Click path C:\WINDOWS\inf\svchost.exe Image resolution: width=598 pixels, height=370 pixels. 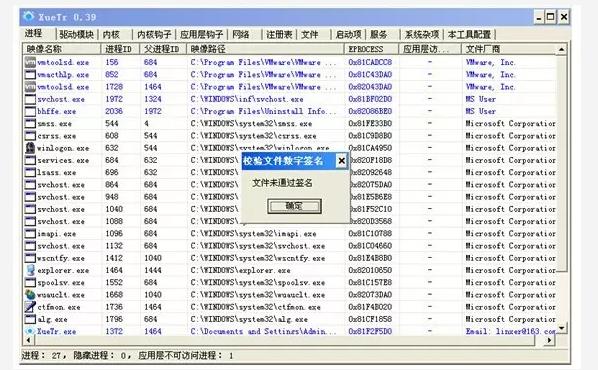(247, 99)
